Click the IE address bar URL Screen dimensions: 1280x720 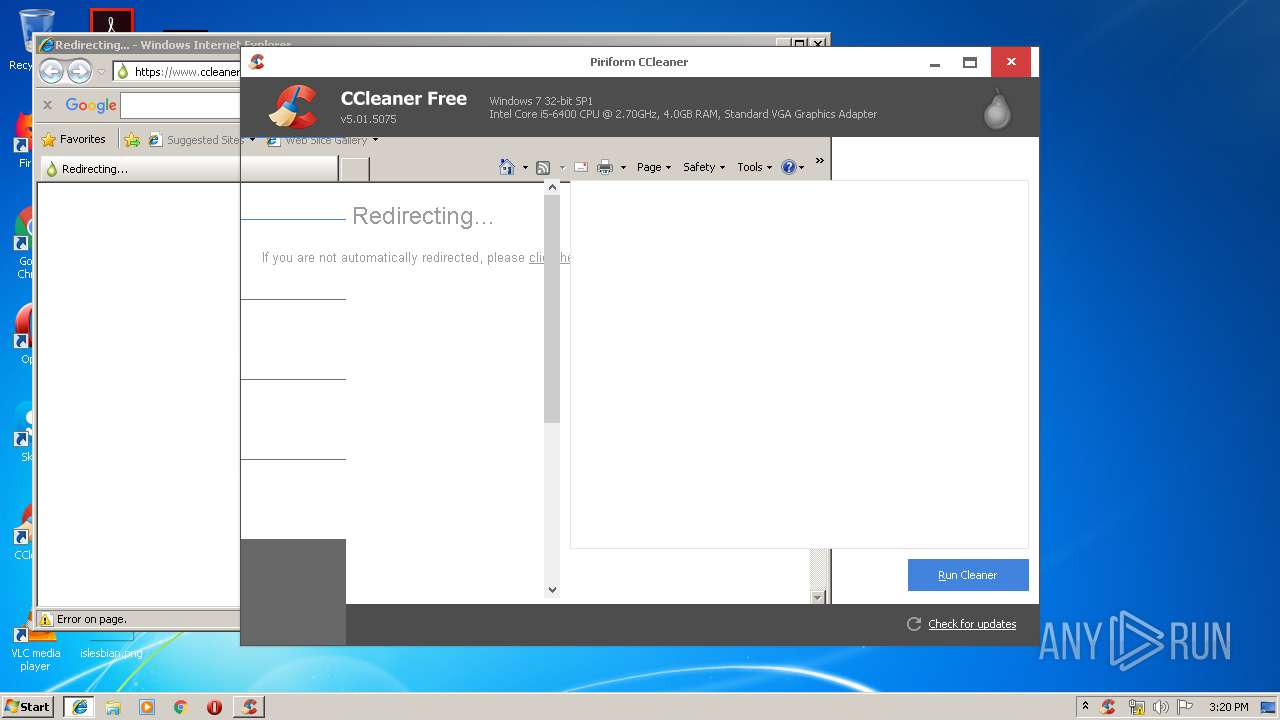point(187,72)
